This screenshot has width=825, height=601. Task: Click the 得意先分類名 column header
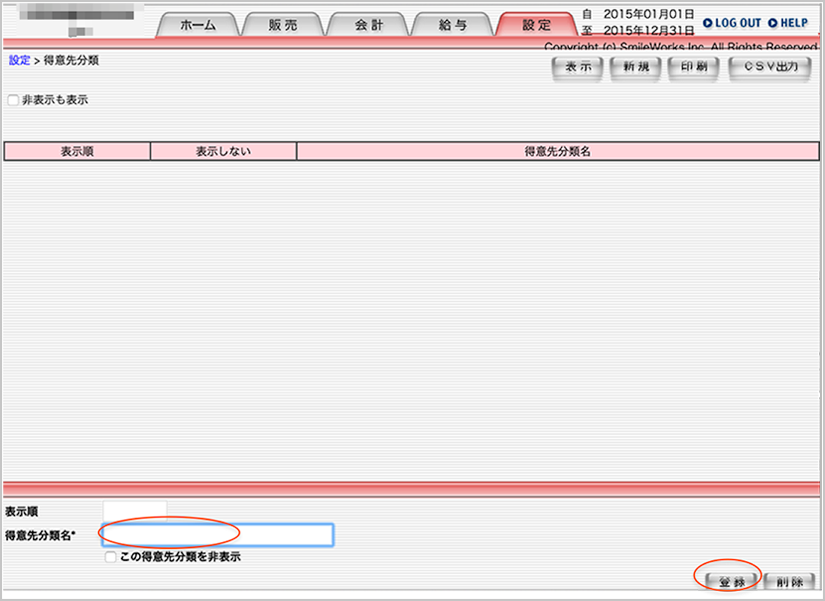click(557, 152)
